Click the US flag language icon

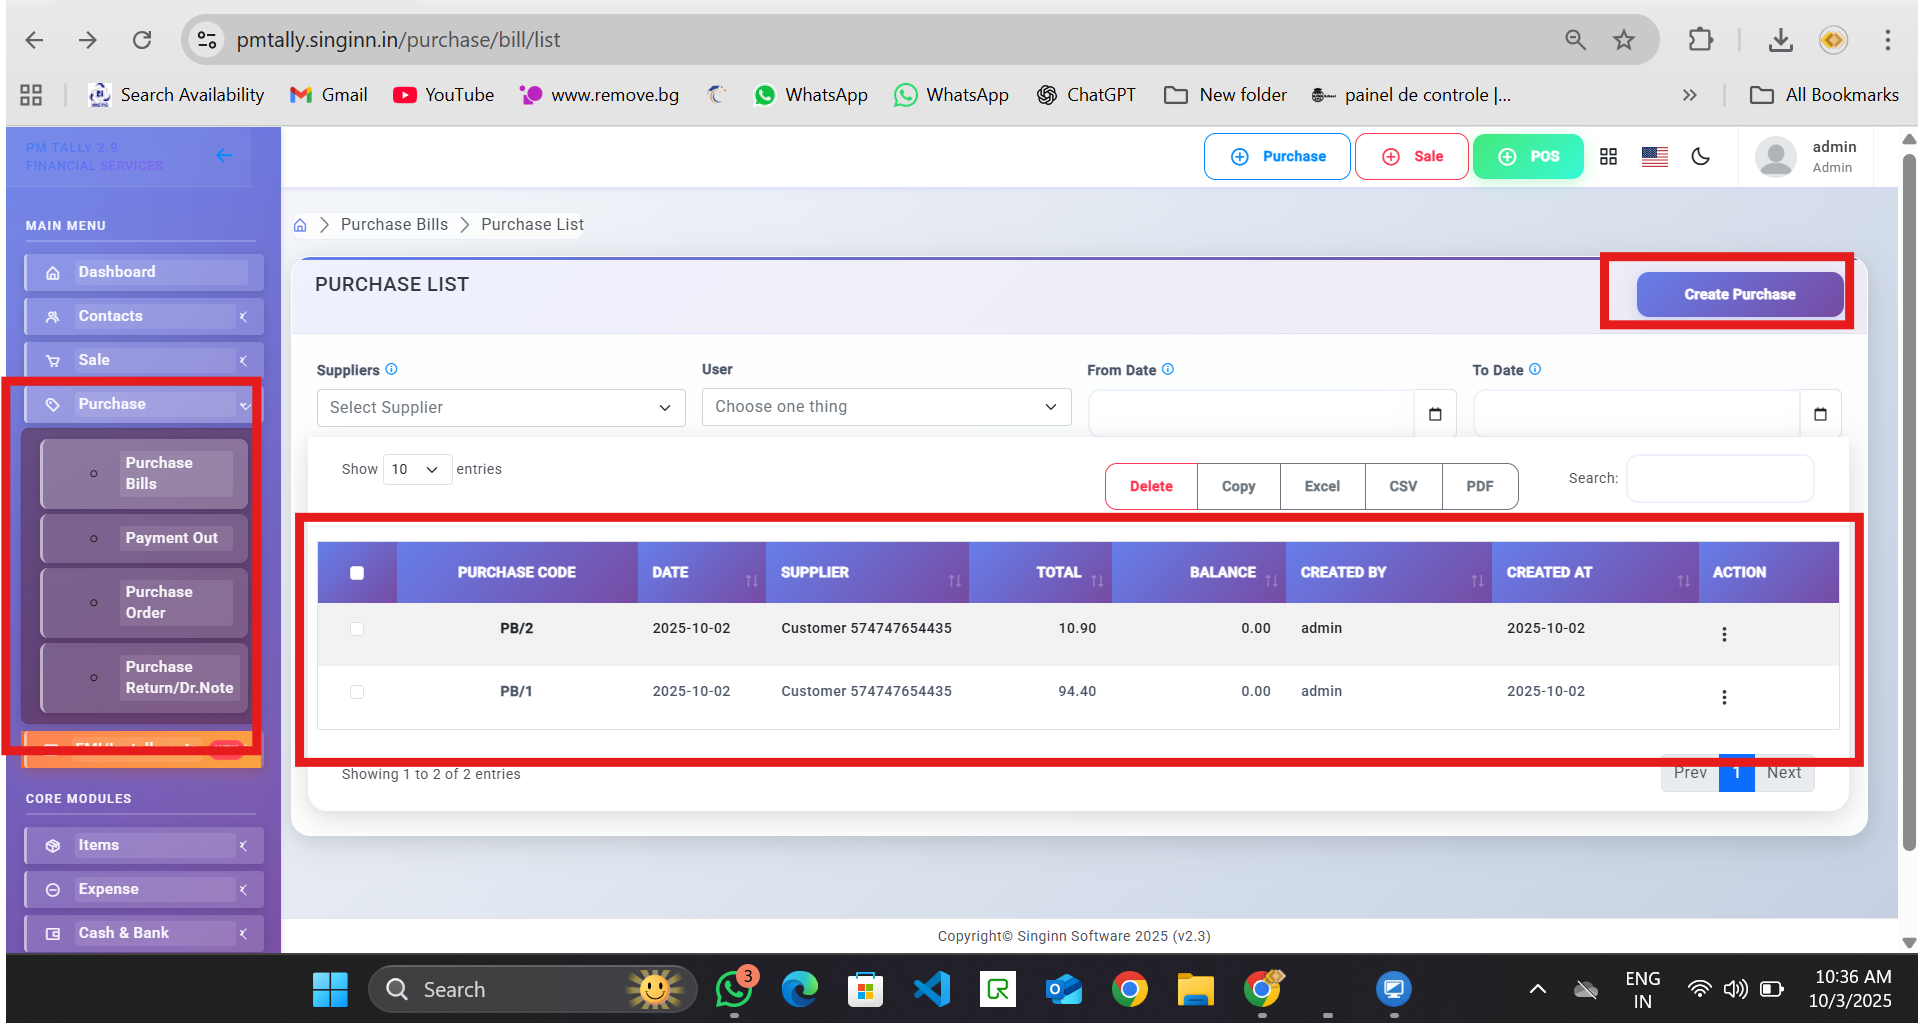click(1654, 157)
